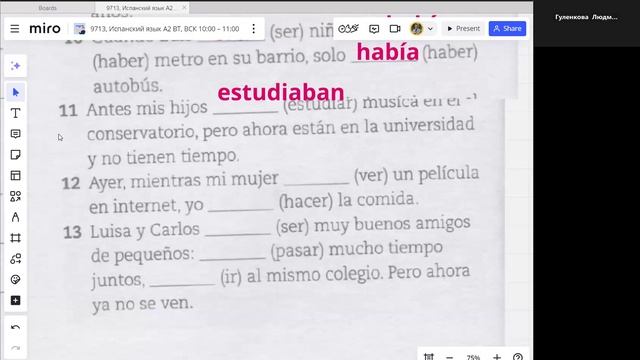Select the pink text 'estudiaban'
This screenshot has width=640, height=360.
[281, 93]
